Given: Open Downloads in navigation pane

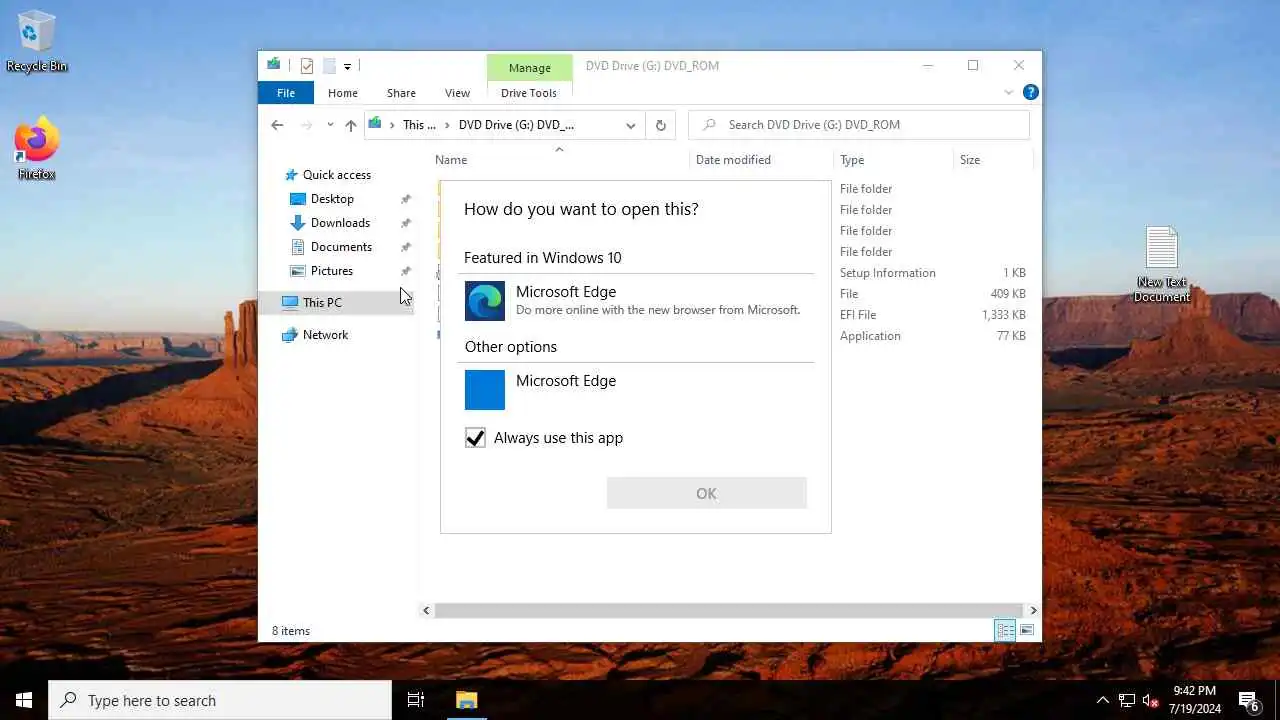Looking at the screenshot, I should (340, 223).
